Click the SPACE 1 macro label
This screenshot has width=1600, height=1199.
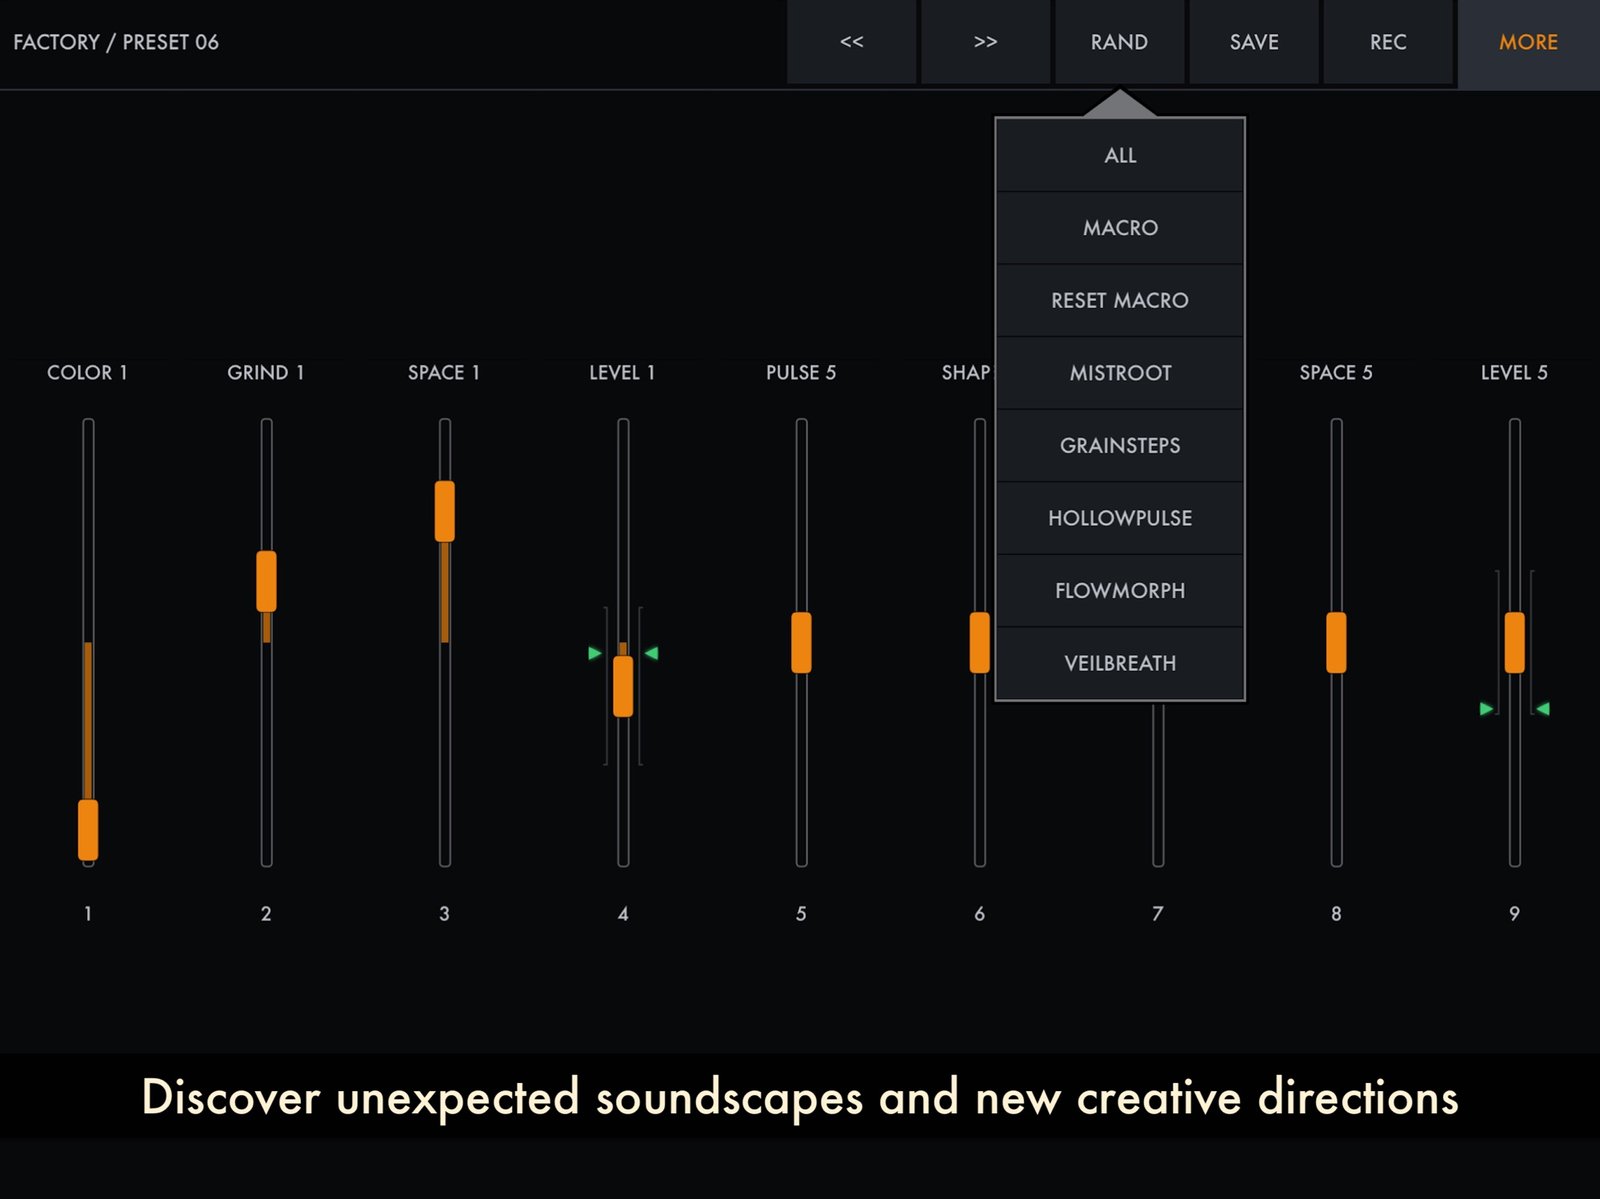[444, 372]
